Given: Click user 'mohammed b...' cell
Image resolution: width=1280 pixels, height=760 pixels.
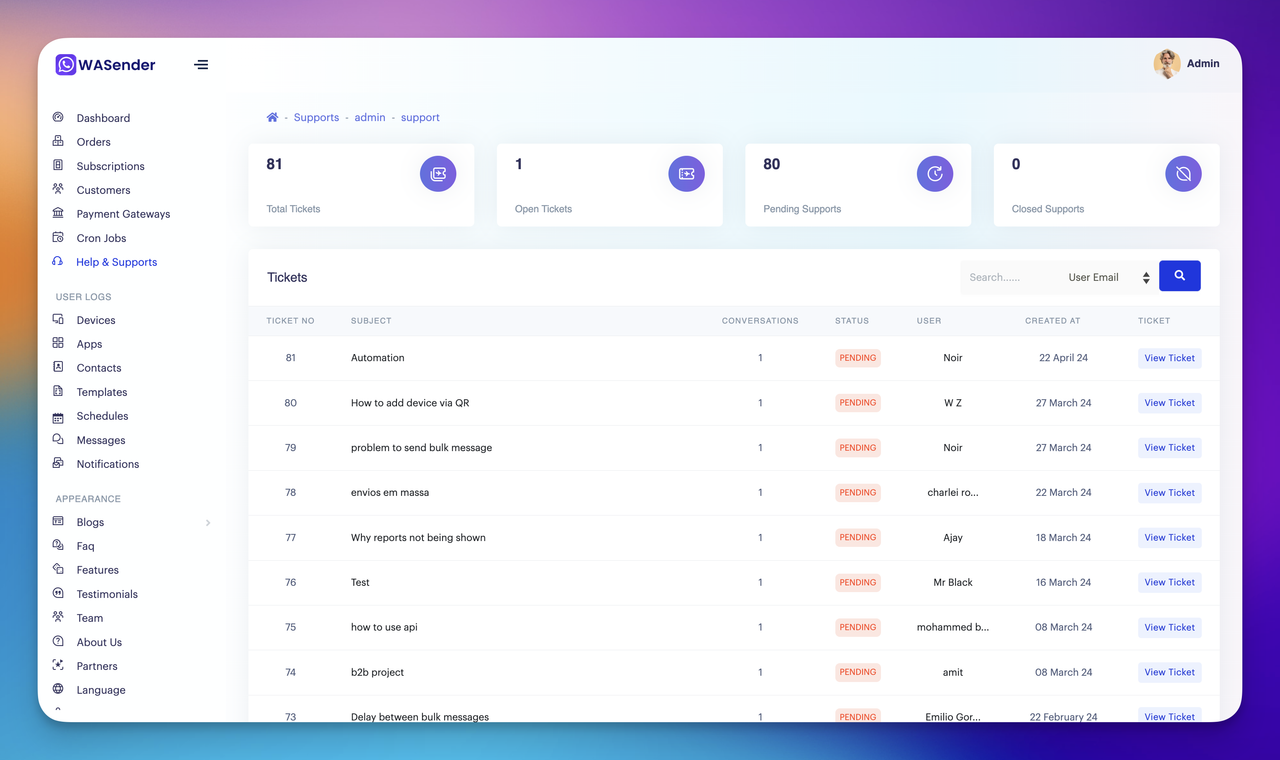Looking at the screenshot, I should [953, 627].
